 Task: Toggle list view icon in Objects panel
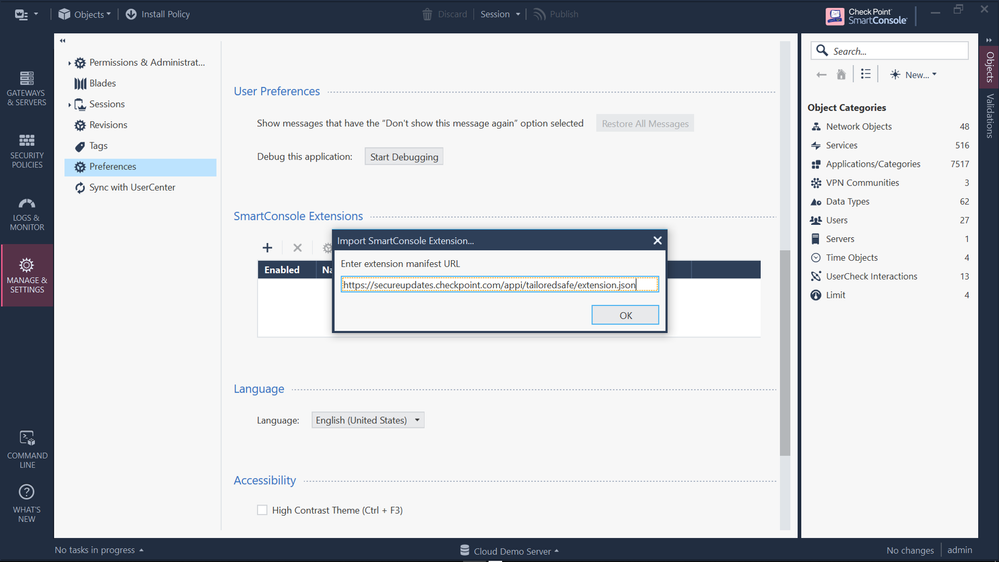point(865,75)
